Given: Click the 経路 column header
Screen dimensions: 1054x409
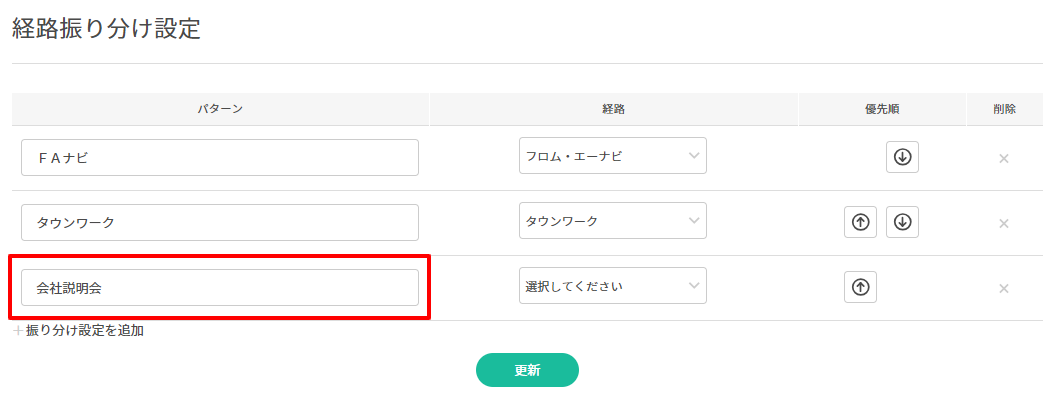Looking at the screenshot, I should (x=613, y=109).
